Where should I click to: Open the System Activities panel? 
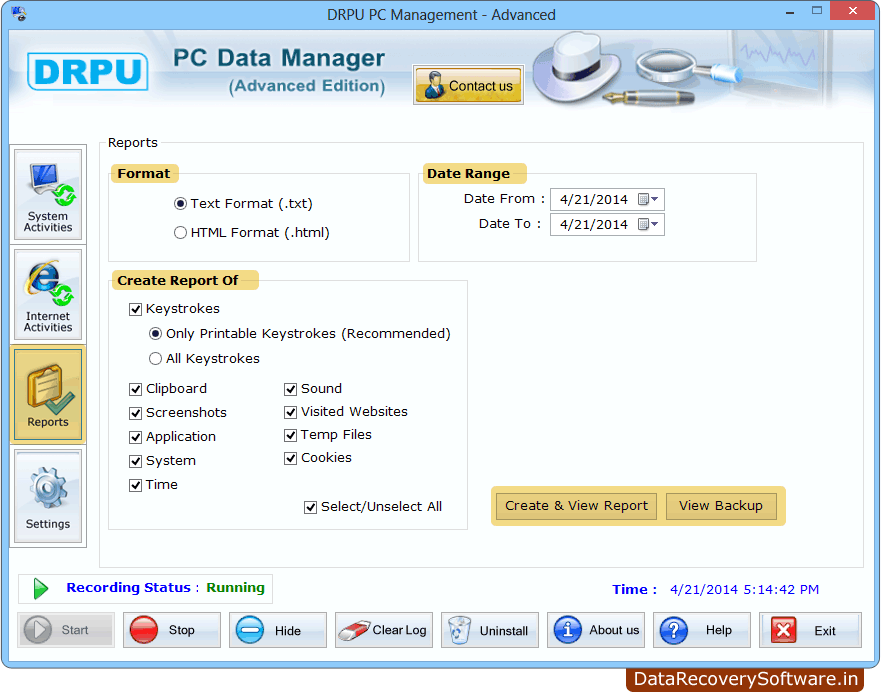48,194
